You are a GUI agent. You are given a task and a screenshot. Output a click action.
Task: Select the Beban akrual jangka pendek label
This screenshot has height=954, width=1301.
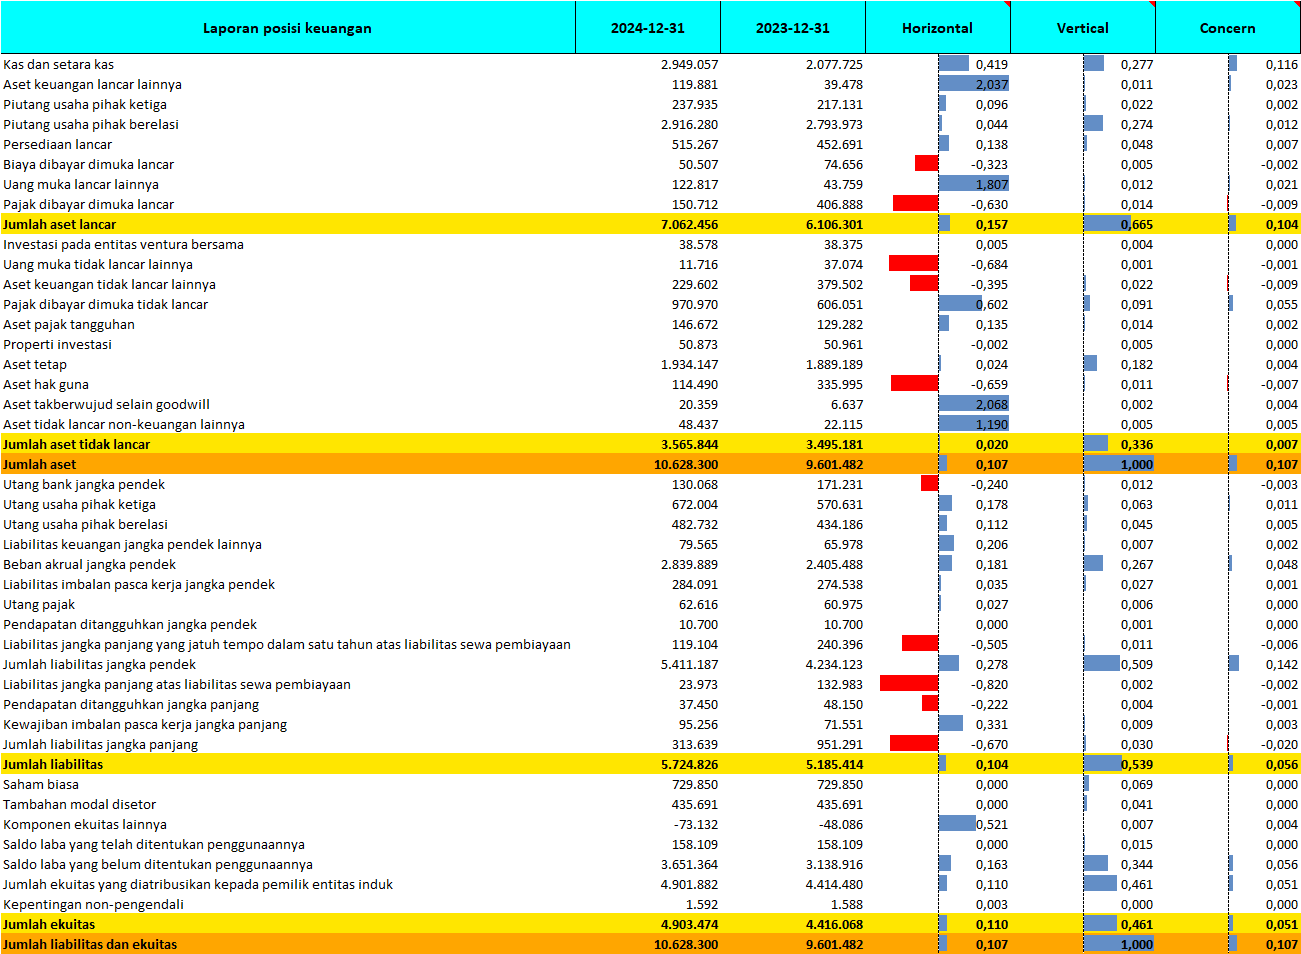point(89,565)
